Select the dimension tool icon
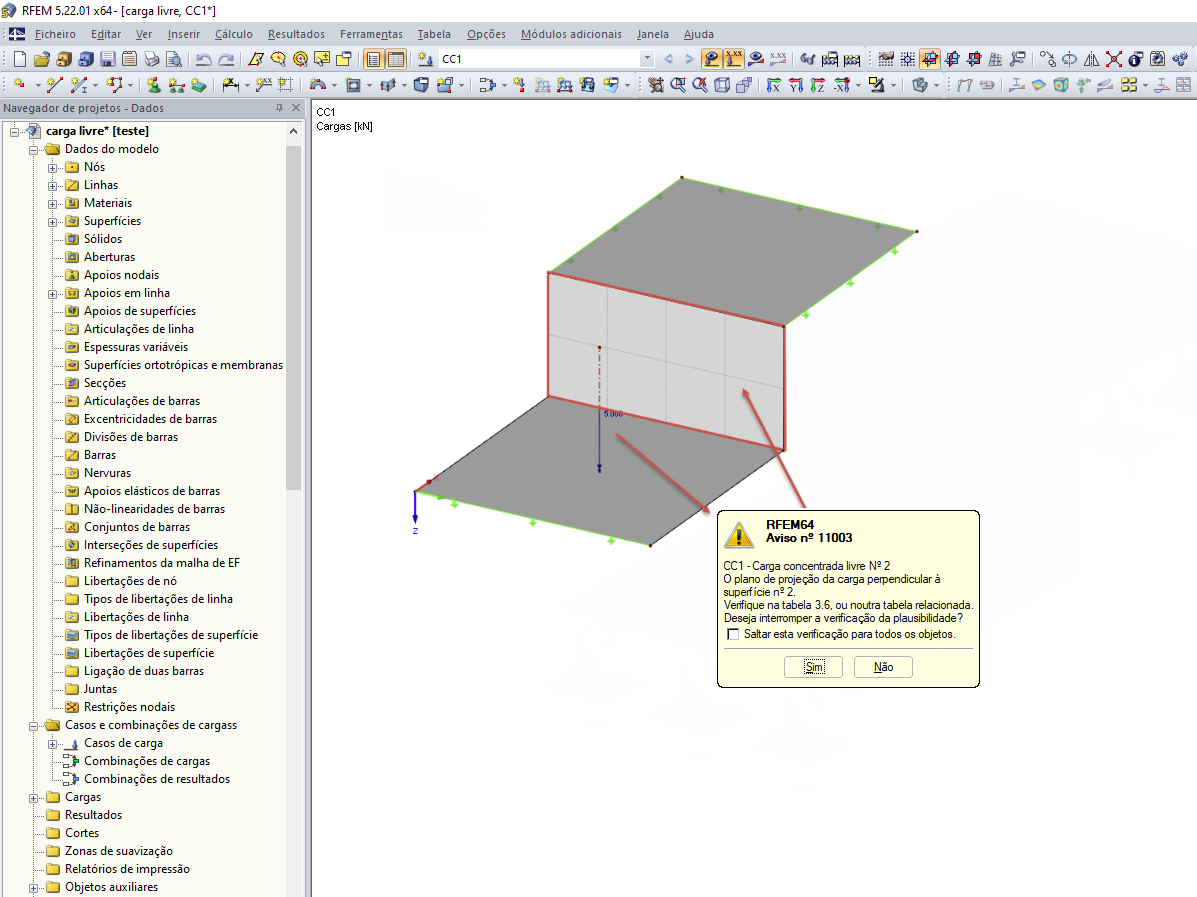Screen dimensions: 1197x897 click(231, 85)
